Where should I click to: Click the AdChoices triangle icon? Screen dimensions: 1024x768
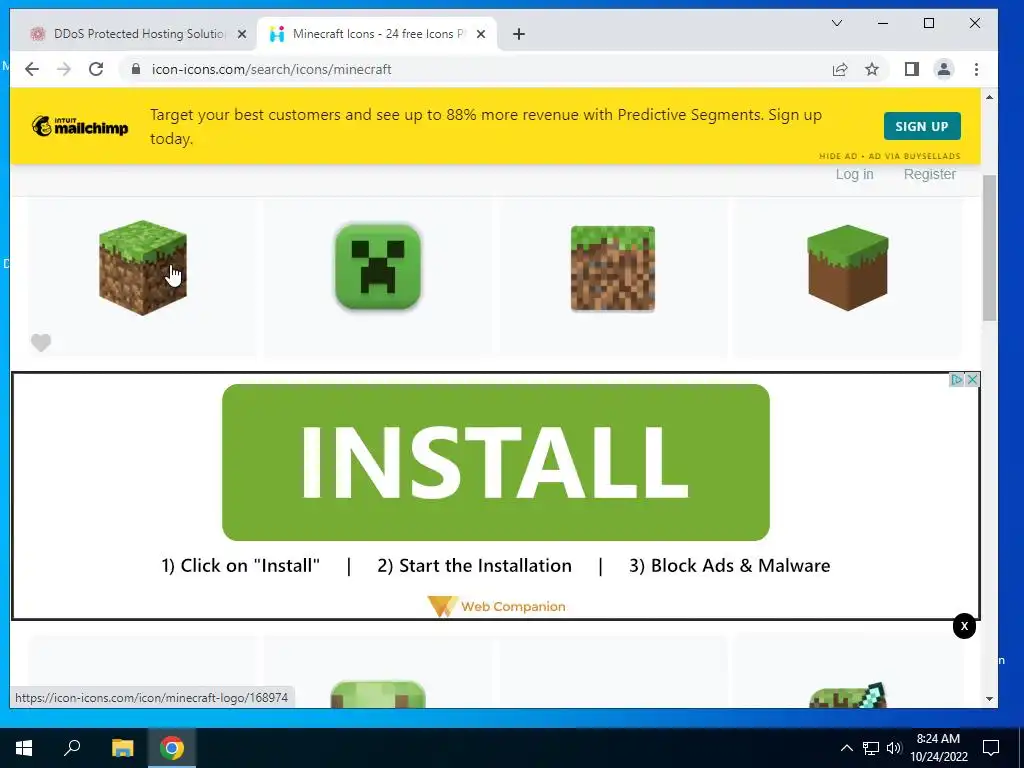click(957, 379)
